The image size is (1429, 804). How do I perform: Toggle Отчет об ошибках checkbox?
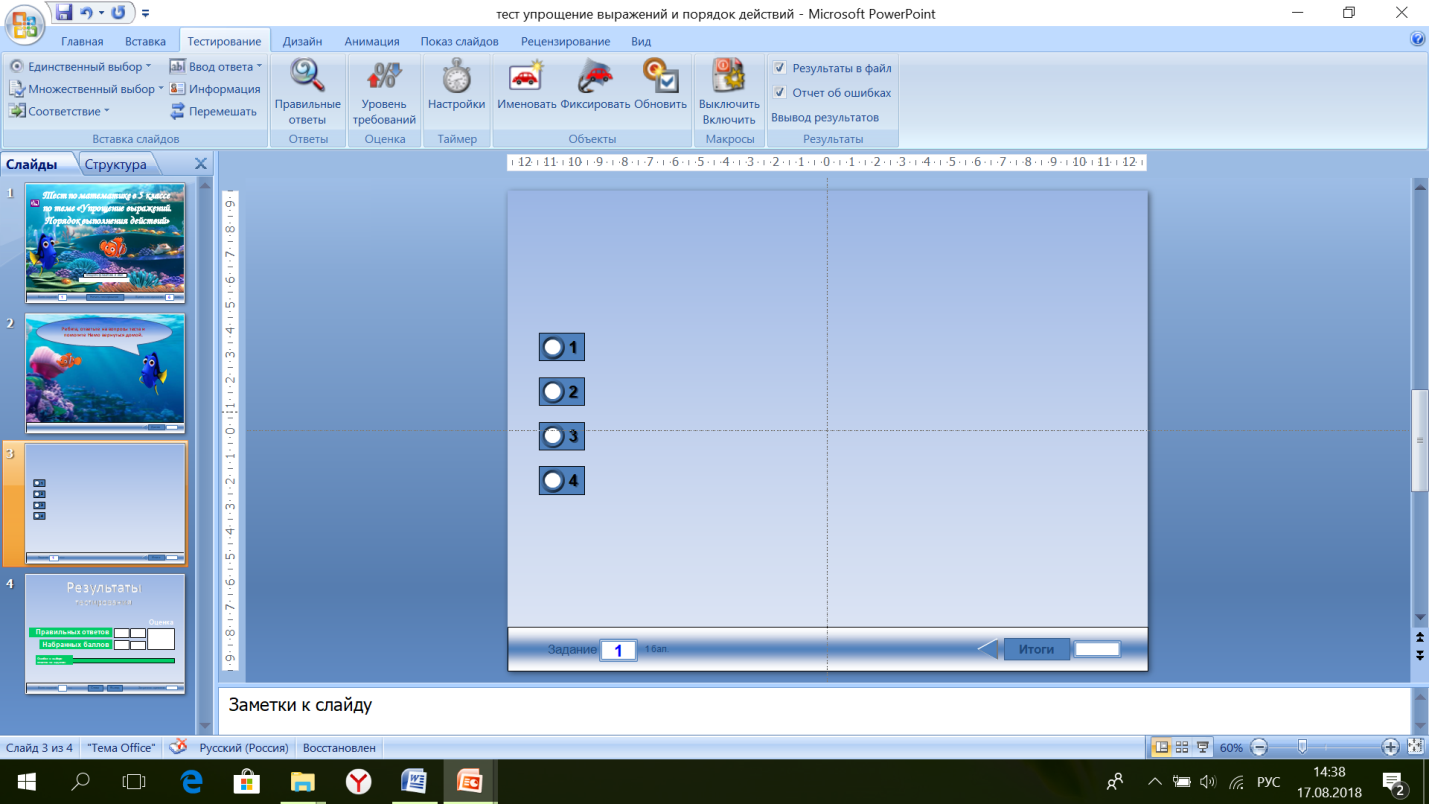(x=780, y=92)
